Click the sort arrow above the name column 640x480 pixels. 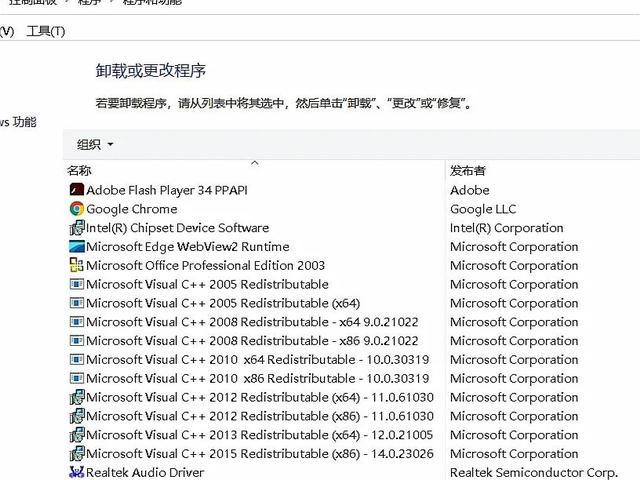[255, 163]
